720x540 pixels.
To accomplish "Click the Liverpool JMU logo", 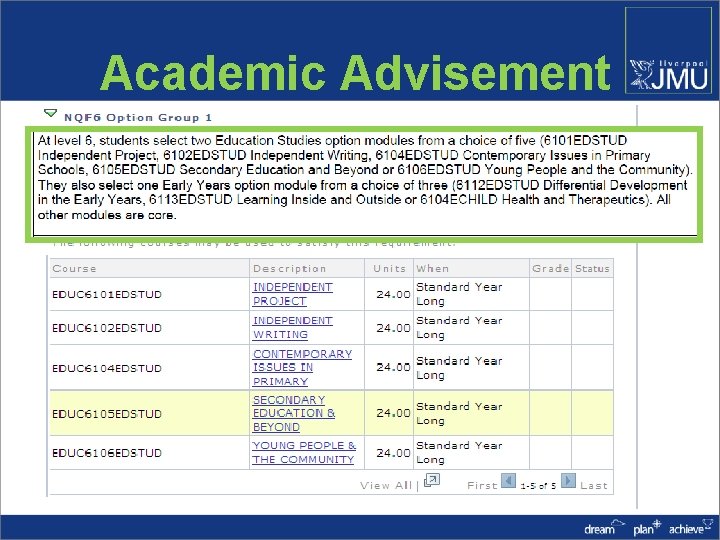I will [668, 51].
